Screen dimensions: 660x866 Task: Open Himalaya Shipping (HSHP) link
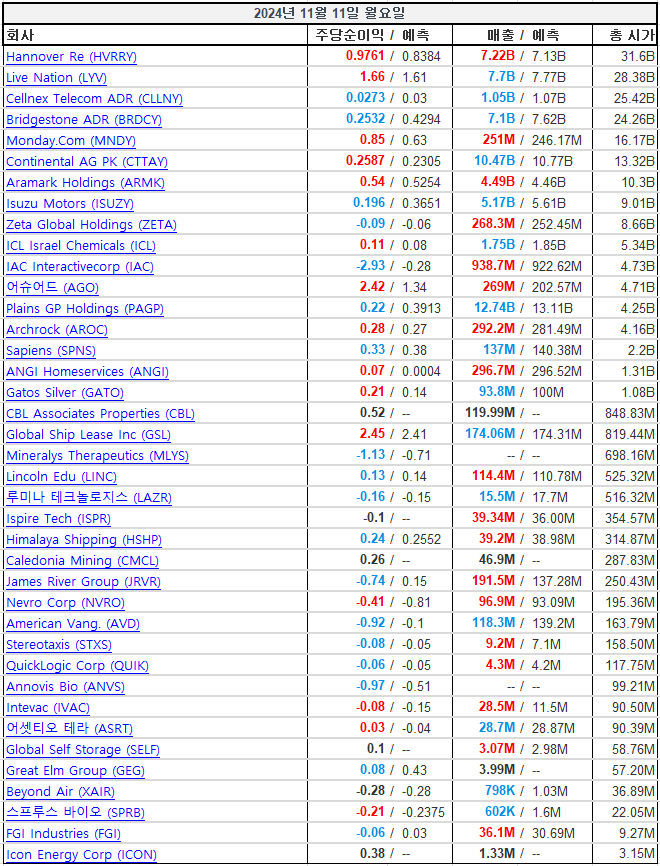84,539
